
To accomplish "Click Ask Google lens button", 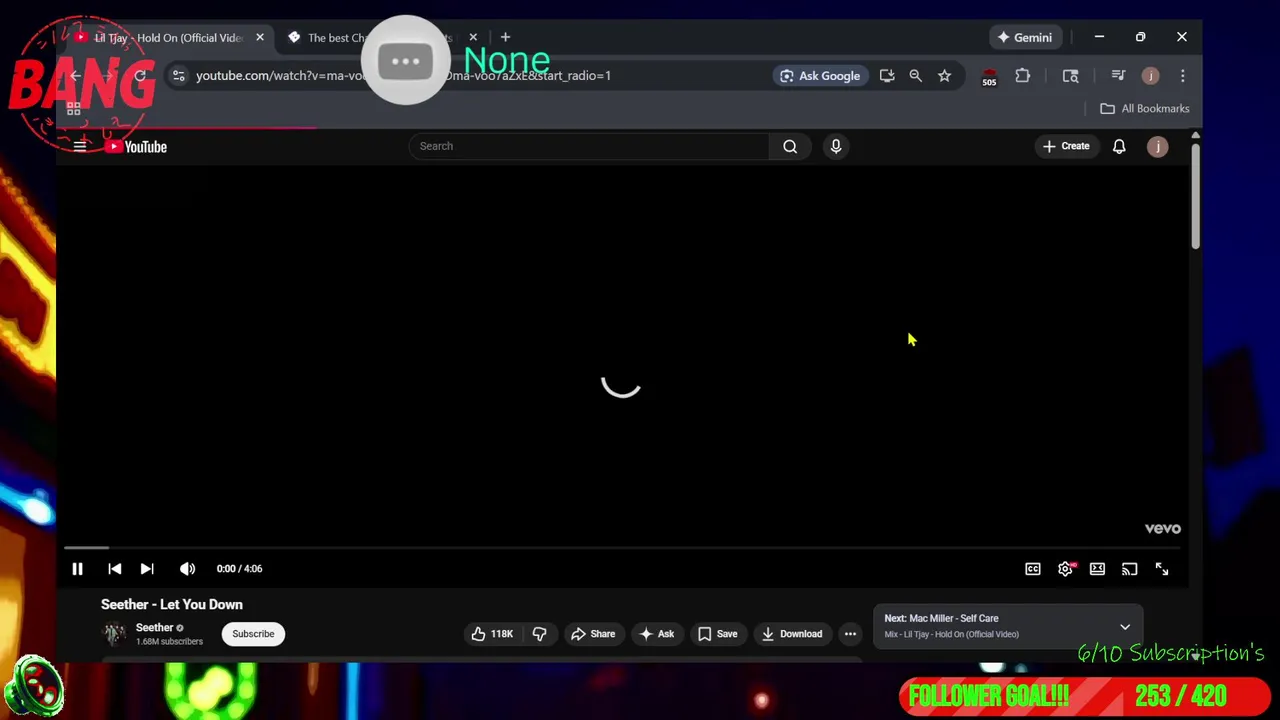I will (x=820, y=76).
